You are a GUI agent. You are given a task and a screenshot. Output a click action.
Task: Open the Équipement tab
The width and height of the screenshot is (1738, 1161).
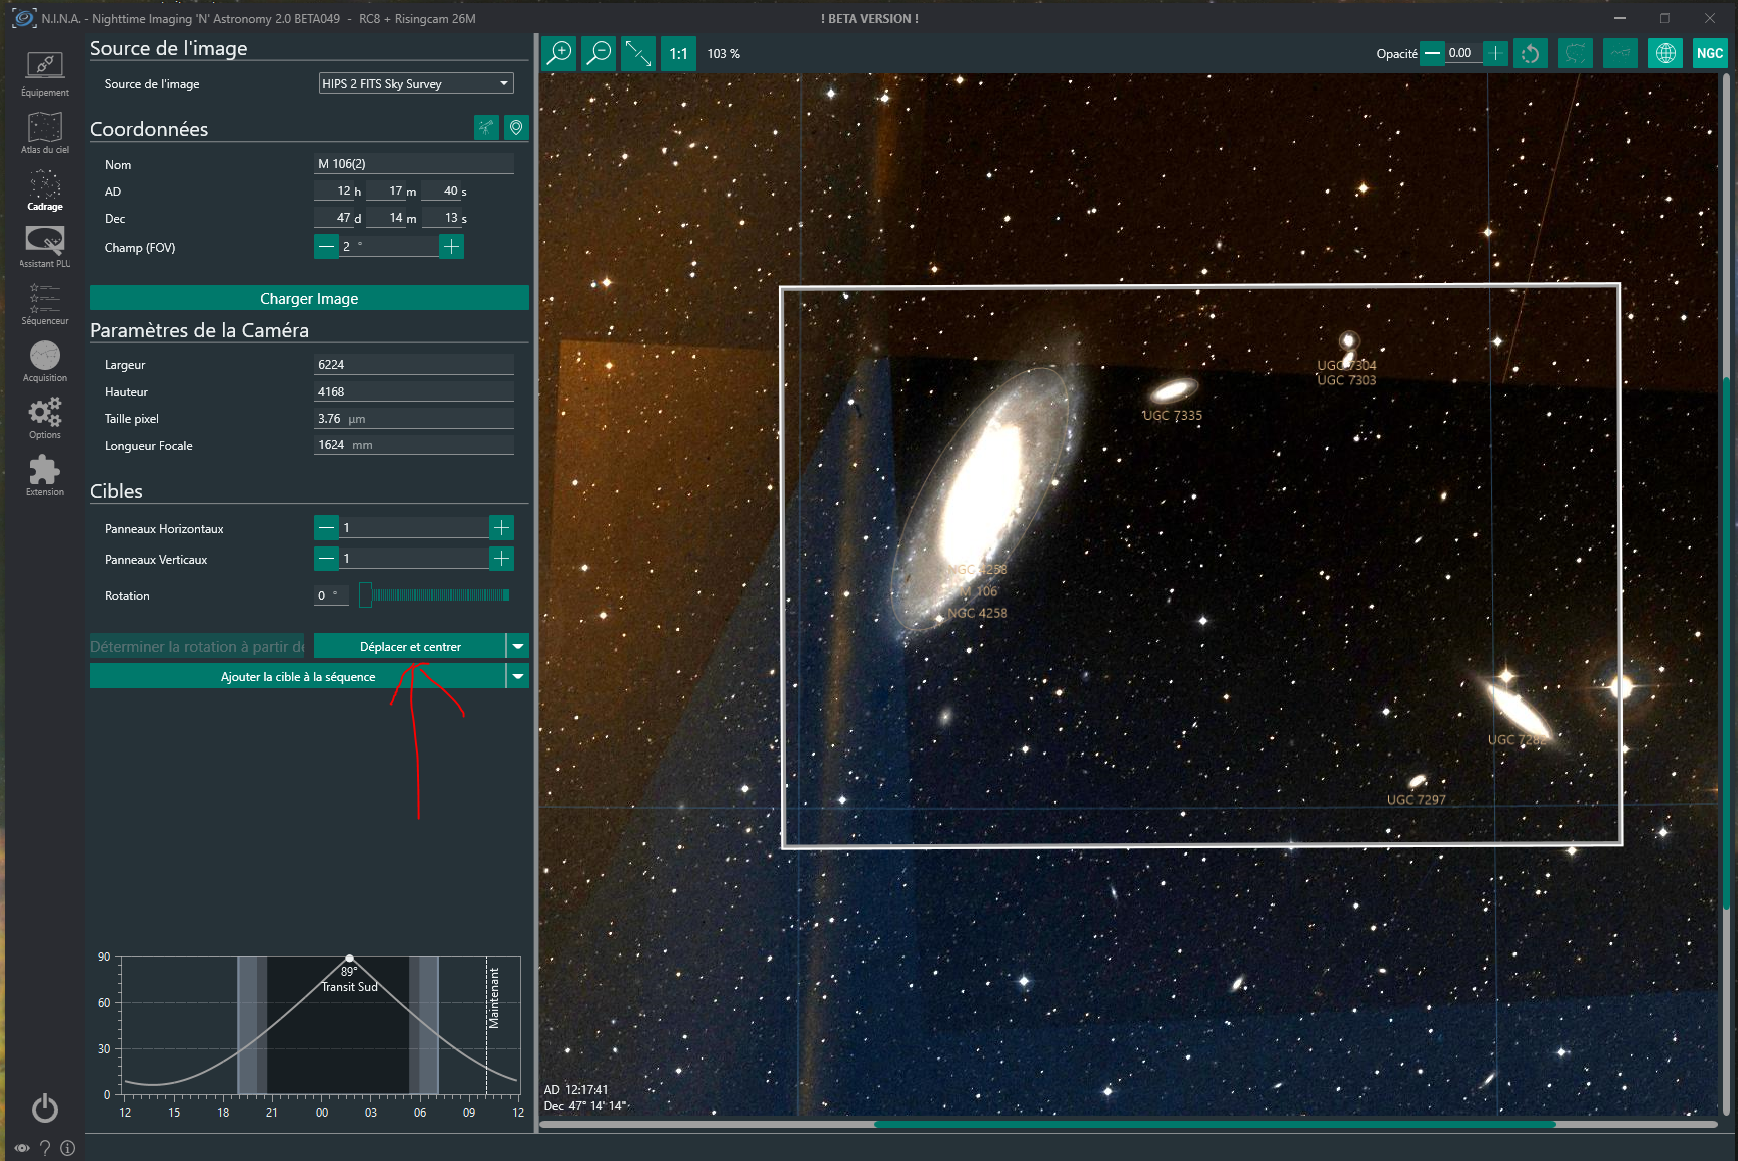[45, 74]
